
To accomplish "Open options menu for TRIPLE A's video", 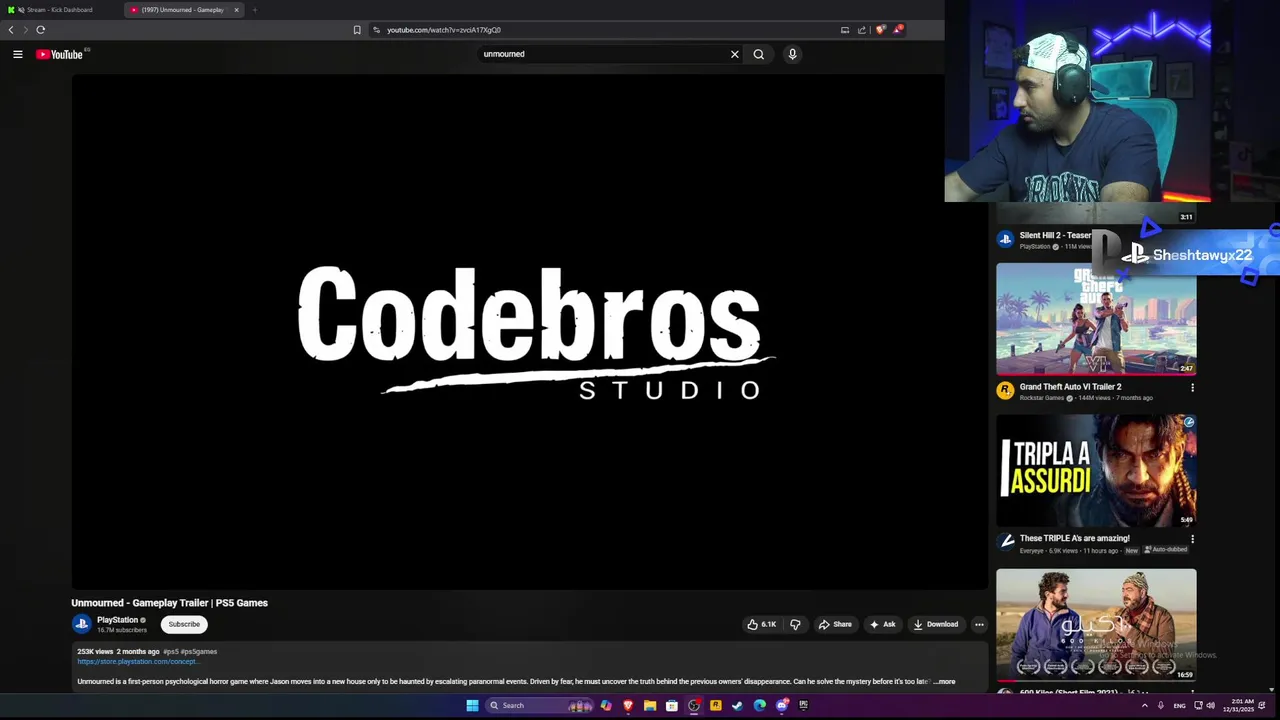I will click(x=1192, y=540).
